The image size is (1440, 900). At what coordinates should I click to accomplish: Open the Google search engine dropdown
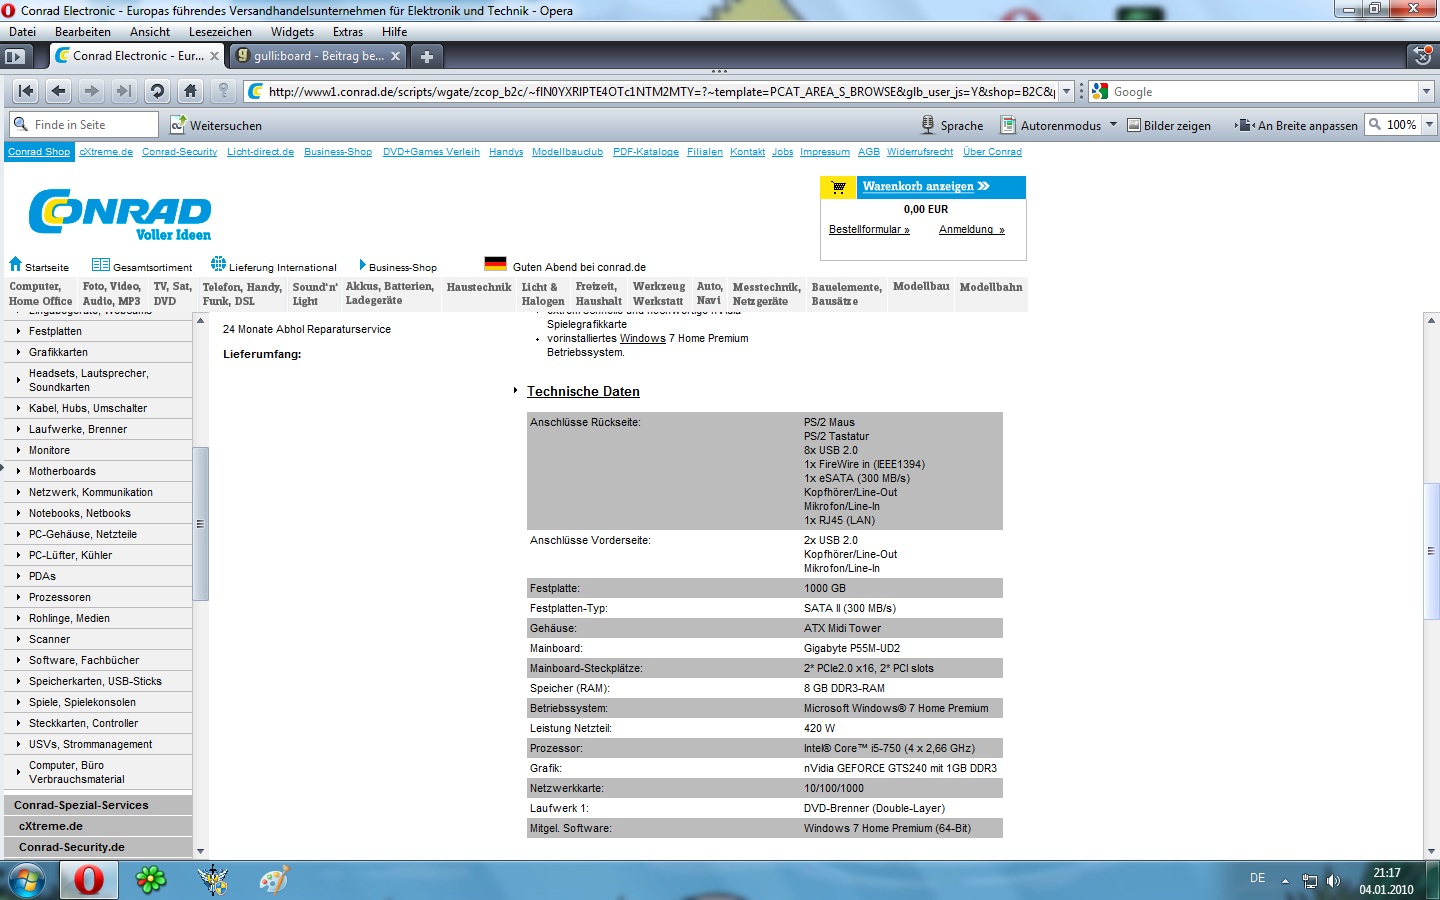1426,91
